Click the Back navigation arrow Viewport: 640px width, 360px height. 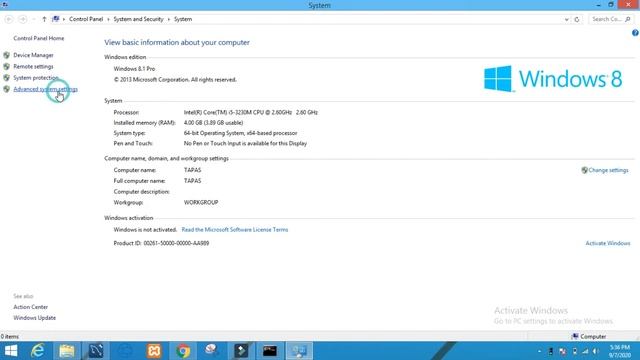9,19
